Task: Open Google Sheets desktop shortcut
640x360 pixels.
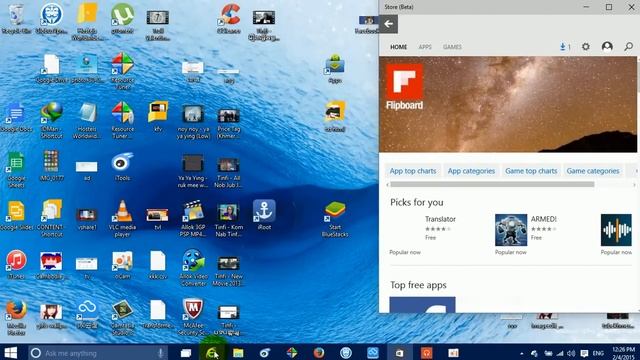Action: [x=16, y=169]
